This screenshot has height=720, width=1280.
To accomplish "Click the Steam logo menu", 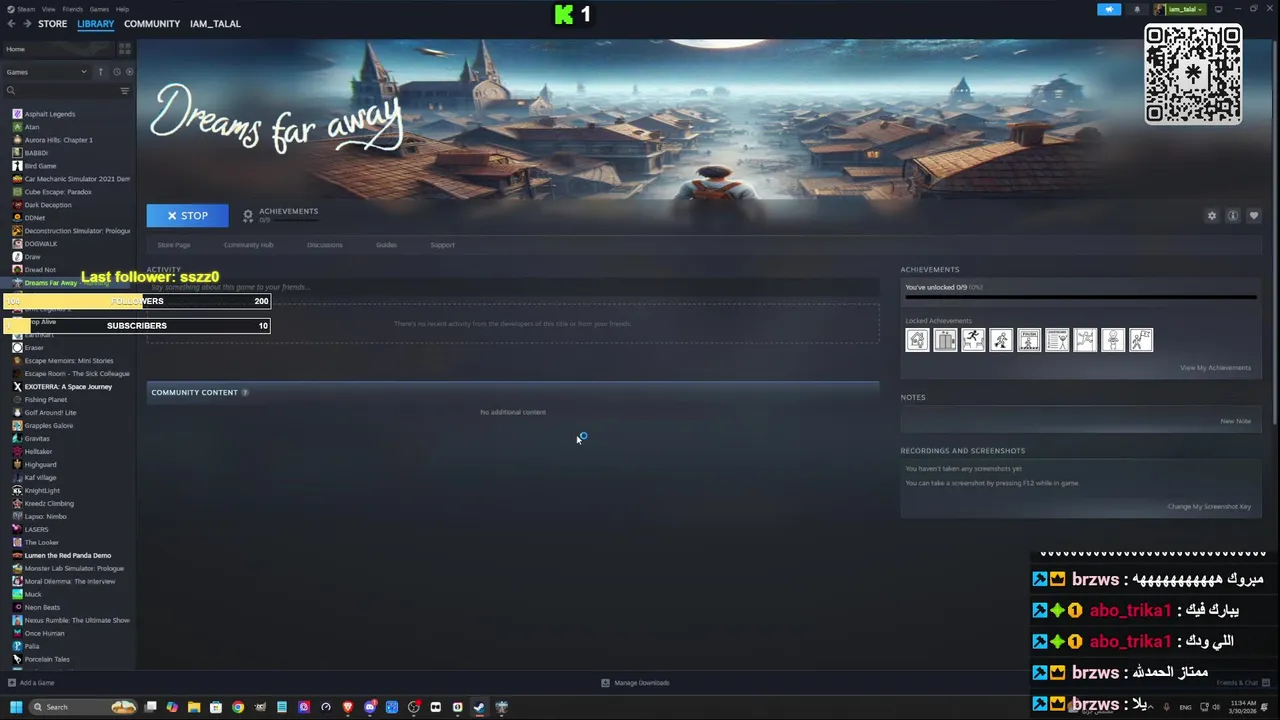I will [x=20, y=9].
